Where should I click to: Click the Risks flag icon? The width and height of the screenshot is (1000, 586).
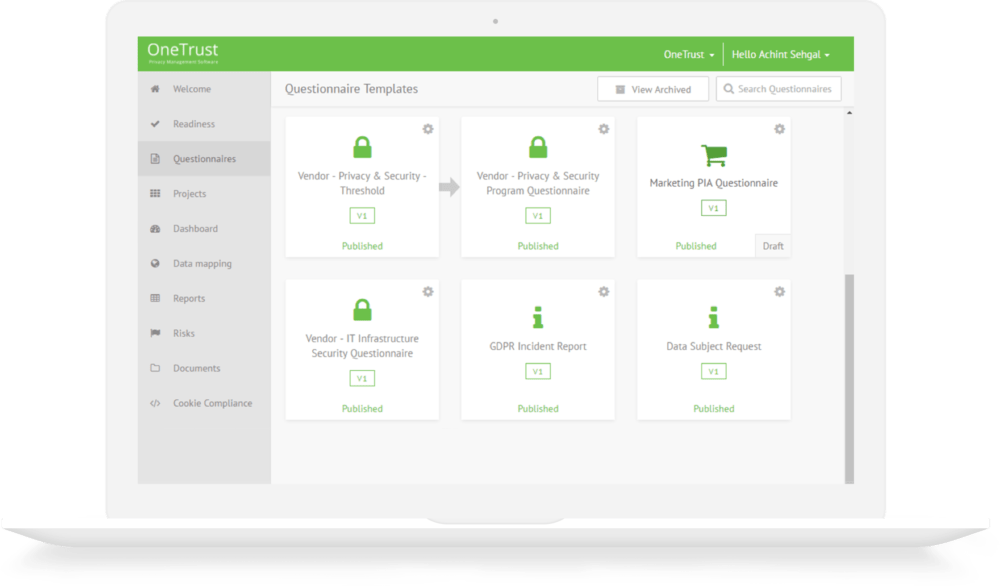pos(155,333)
